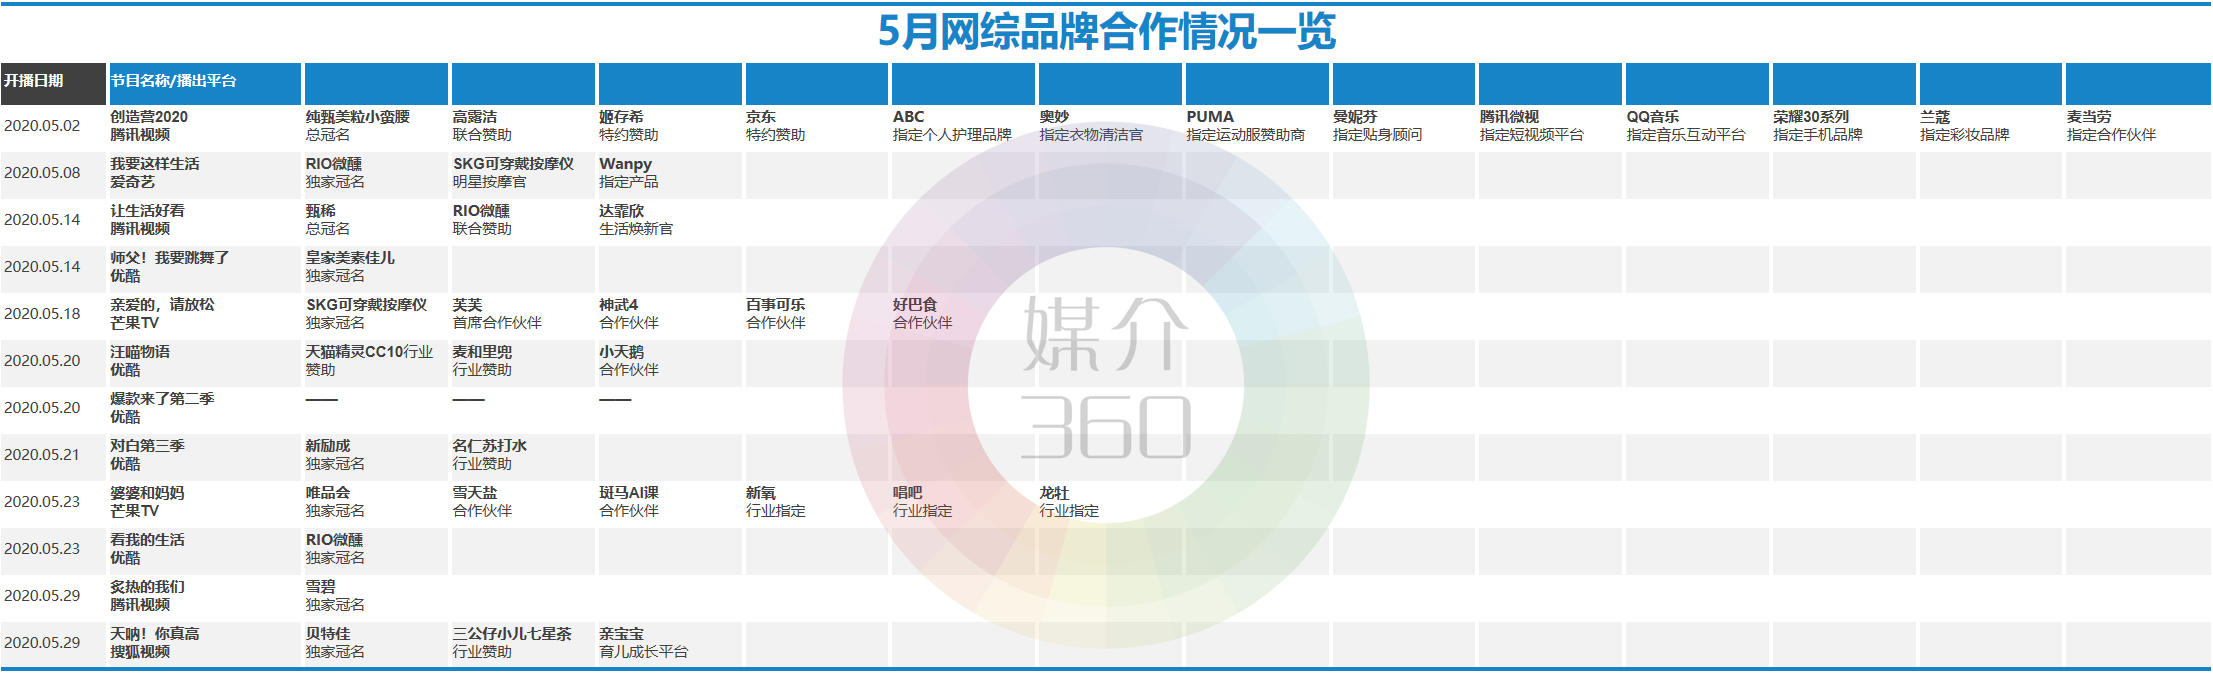Click the 兰蔻 指定彩妆品牌 cell
2213x673 pixels.
[x=1991, y=126]
